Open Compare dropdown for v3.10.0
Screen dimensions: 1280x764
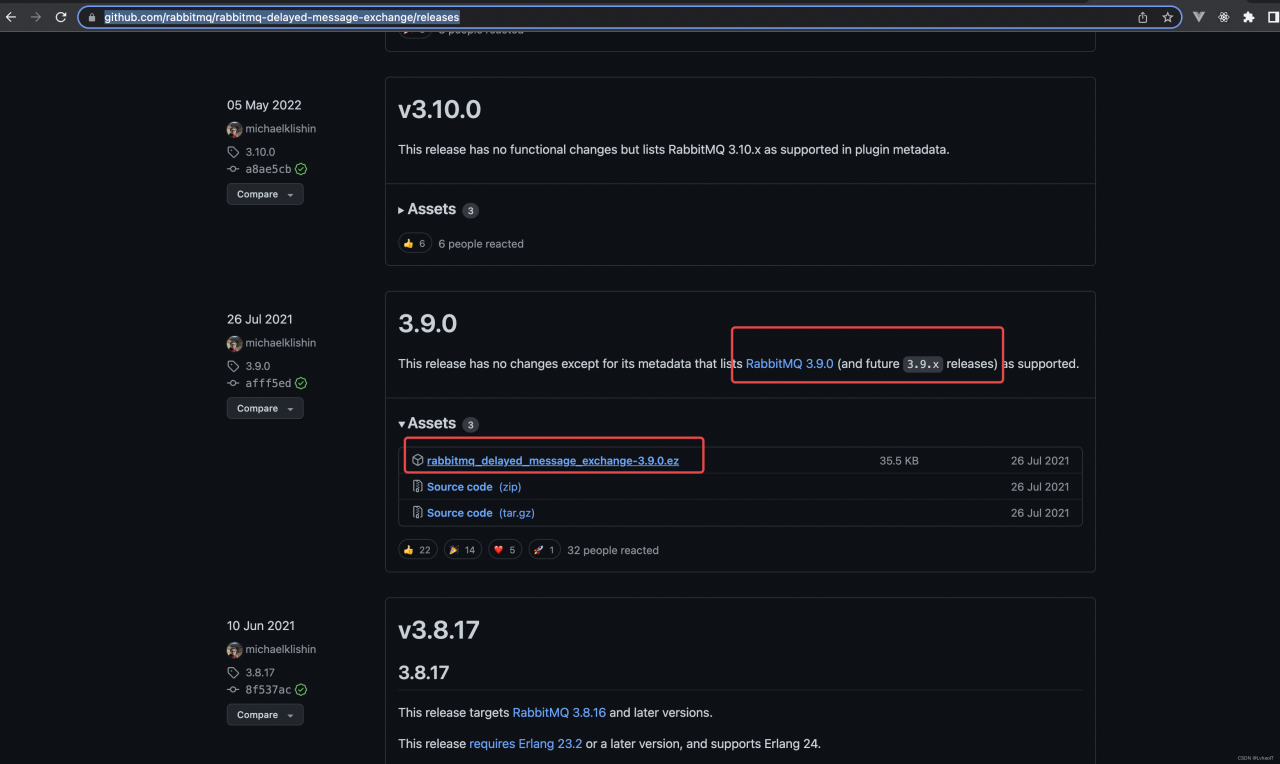pos(265,194)
